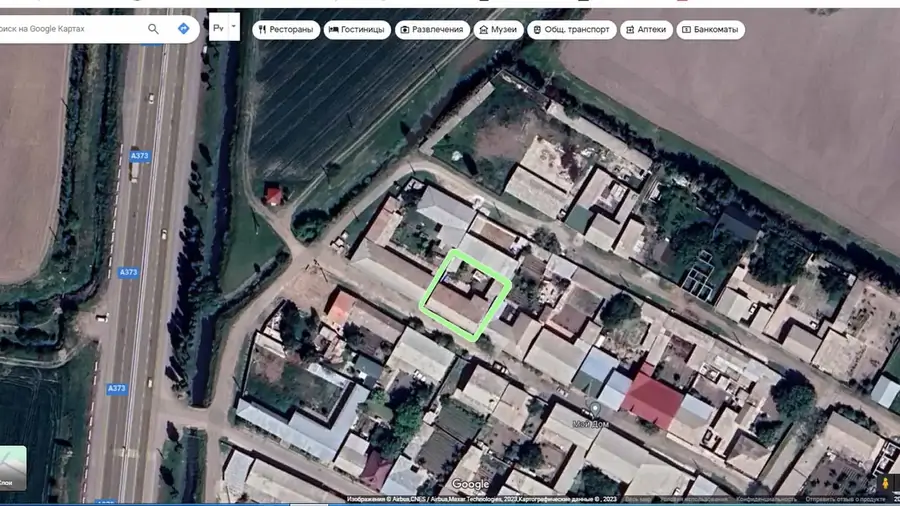
Task: Filter map by Рестораны
Action: [x=286, y=29]
